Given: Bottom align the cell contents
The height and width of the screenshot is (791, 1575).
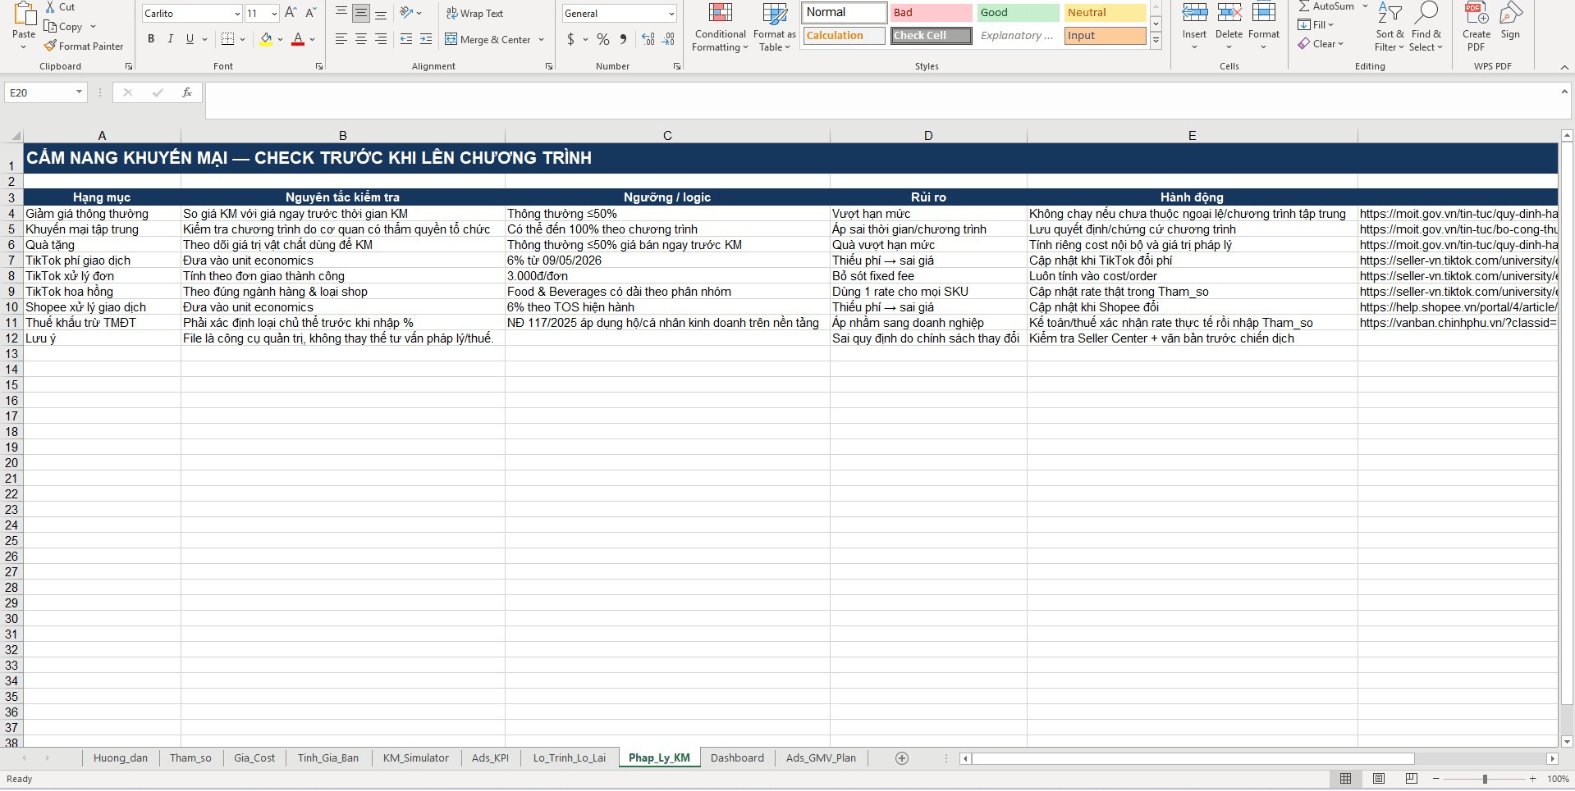Looking at the screenshot, I should (381, 13).
